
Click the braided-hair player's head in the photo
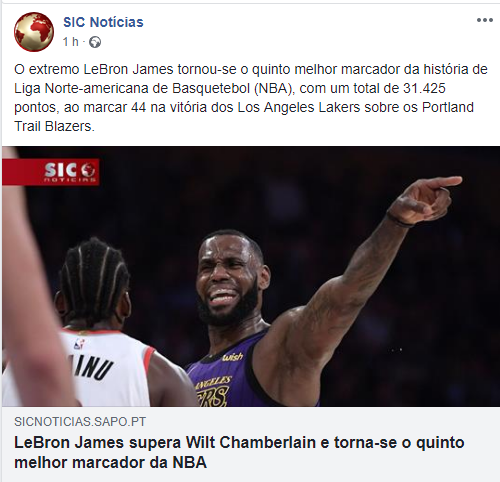[x=93, y=280]
